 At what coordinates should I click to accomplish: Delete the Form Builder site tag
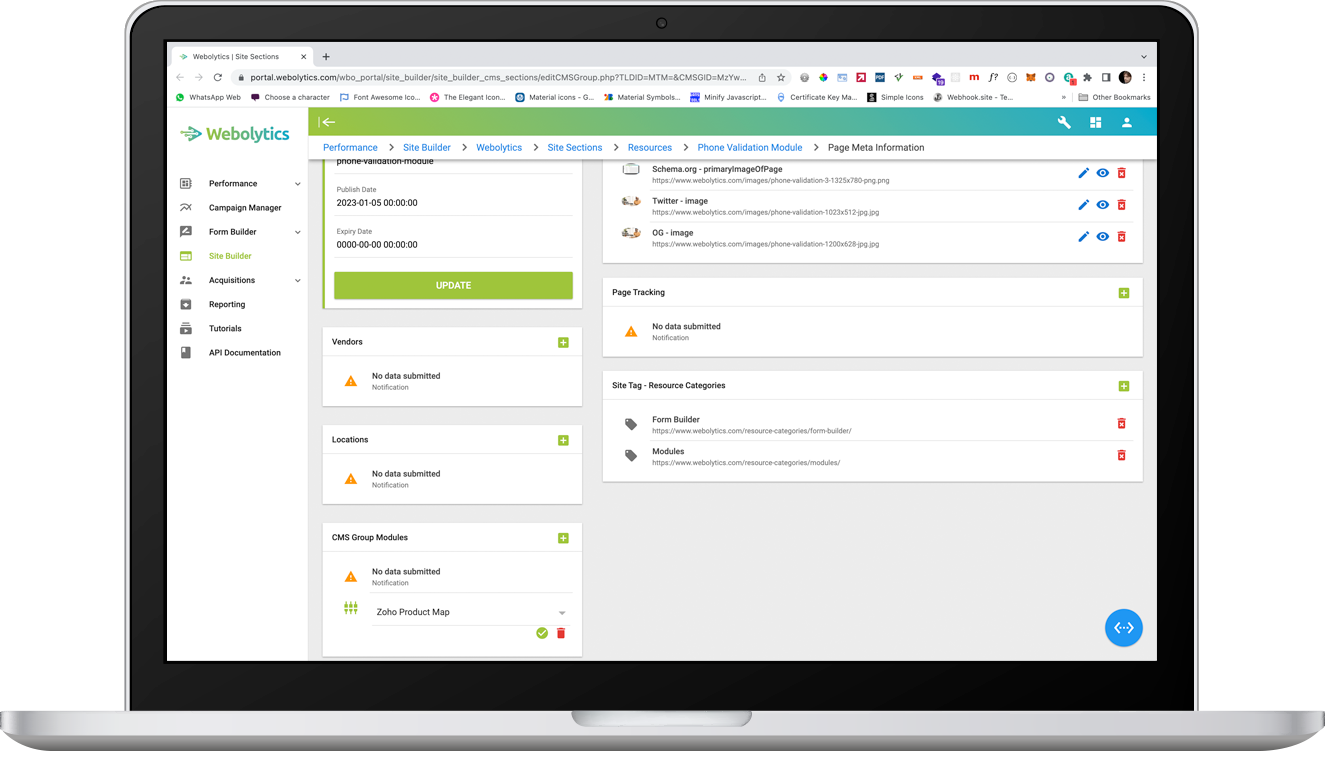point(1122,423)
